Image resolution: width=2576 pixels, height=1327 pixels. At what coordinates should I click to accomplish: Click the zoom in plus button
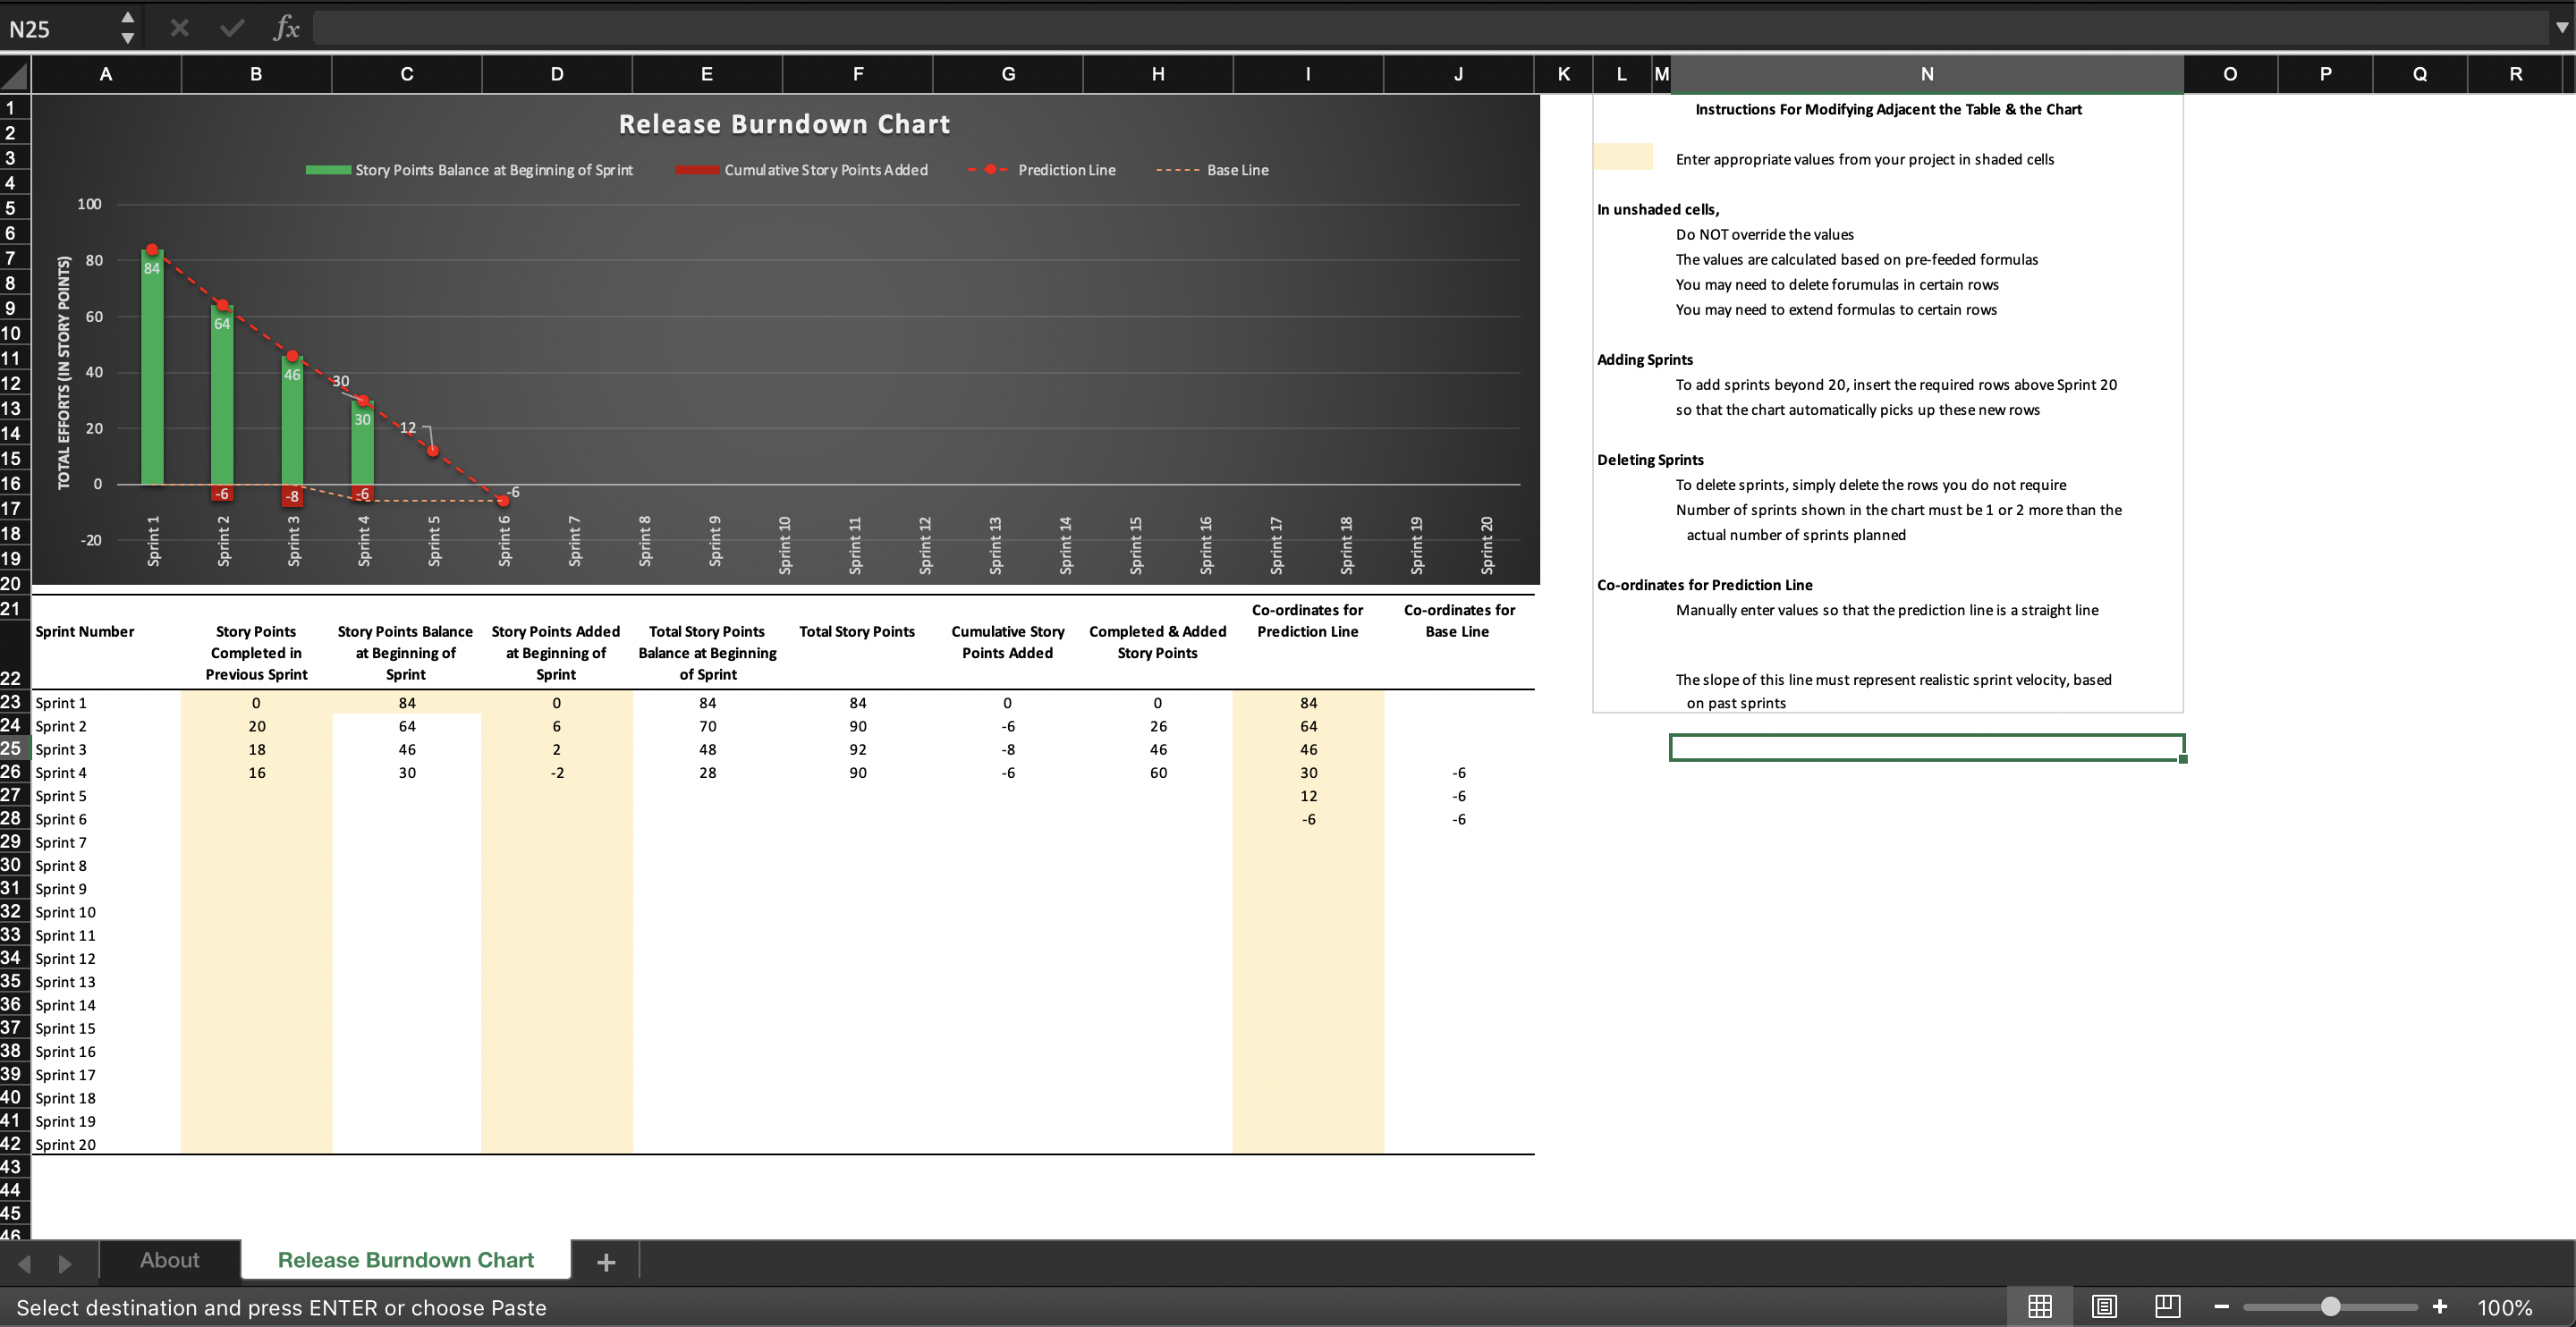2440,1307
